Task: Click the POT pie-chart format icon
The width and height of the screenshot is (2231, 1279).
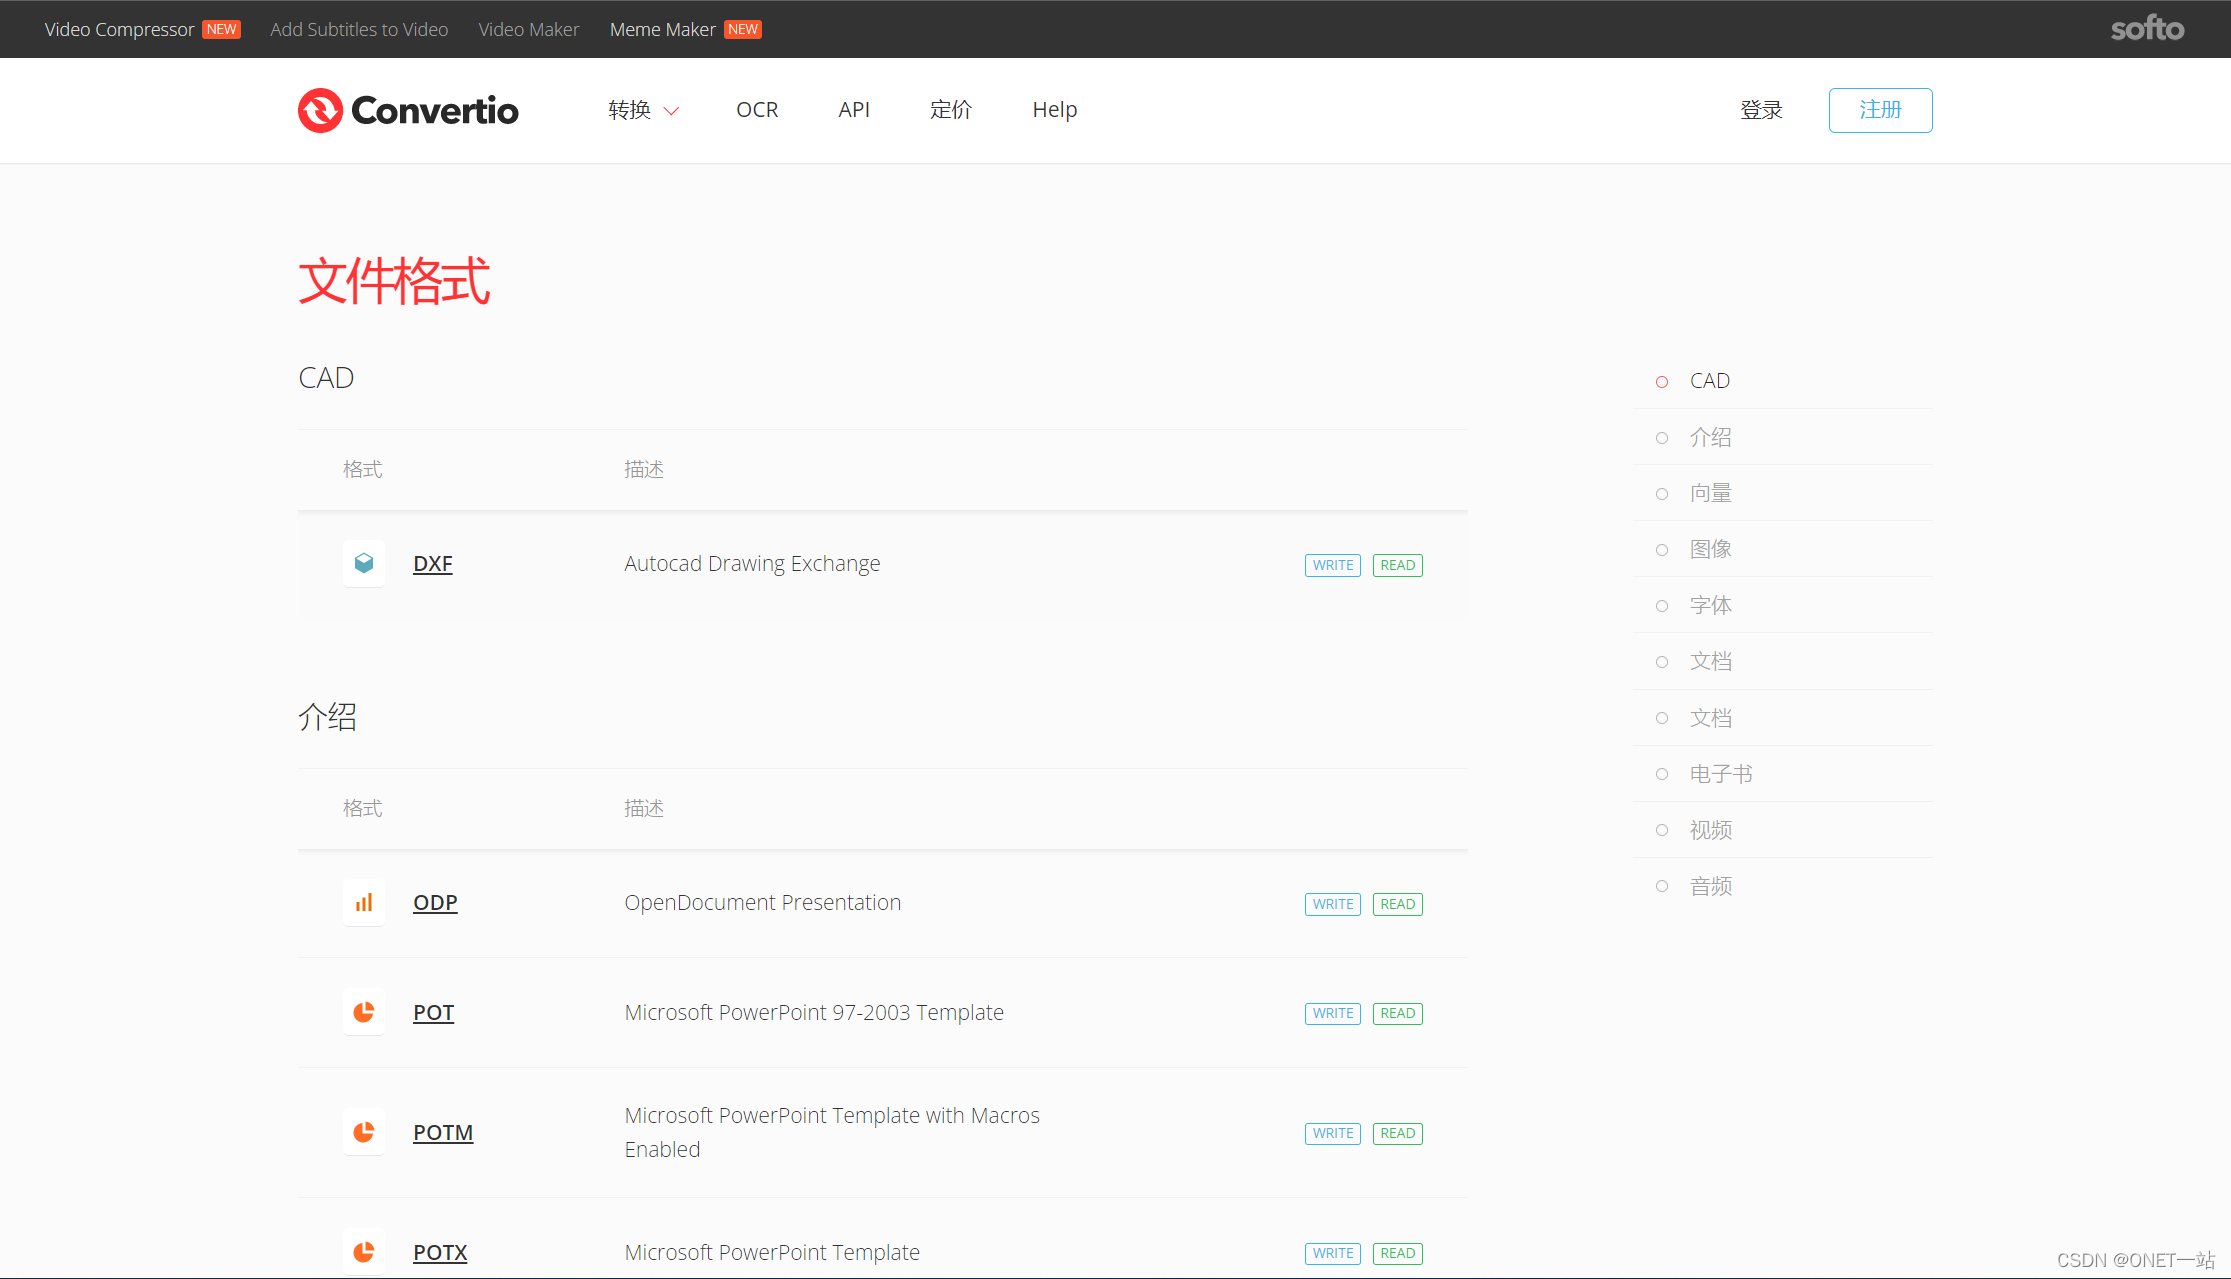Action: [363, 1011]
